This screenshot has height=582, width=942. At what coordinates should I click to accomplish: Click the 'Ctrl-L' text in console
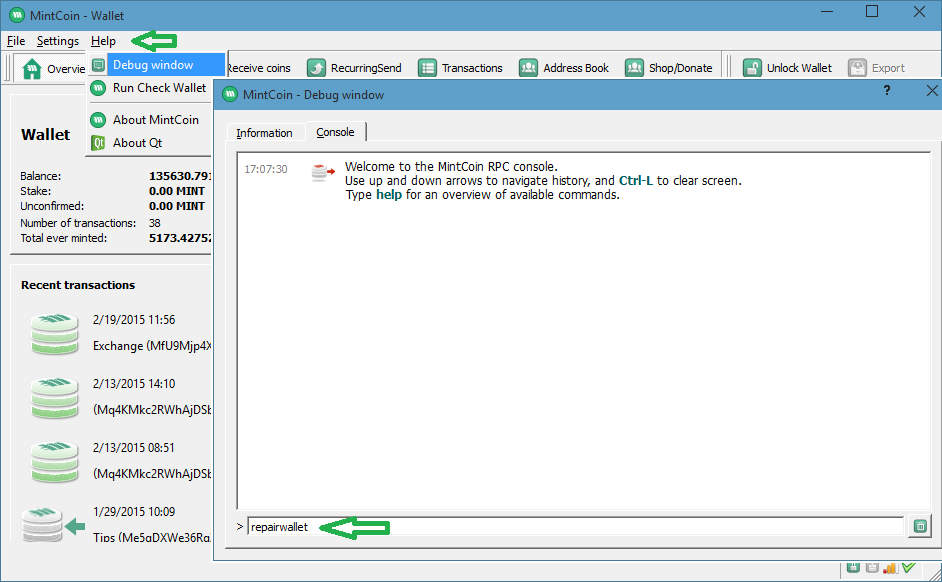pos(636,181)
